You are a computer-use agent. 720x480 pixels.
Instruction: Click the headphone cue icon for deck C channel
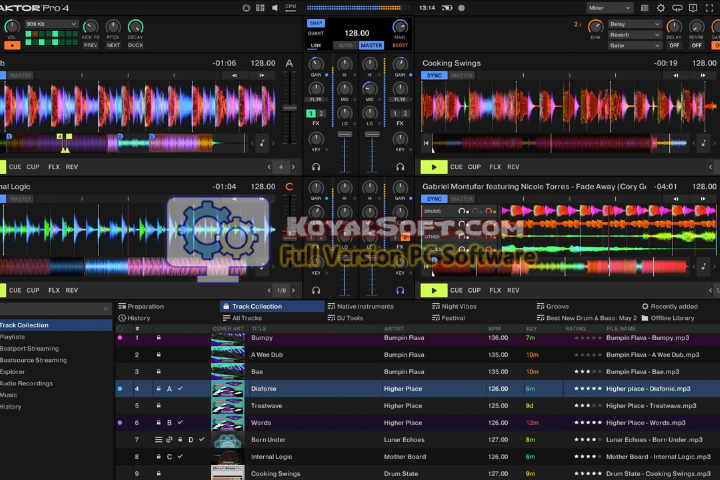pyautogui.click(x=316, y=290)
